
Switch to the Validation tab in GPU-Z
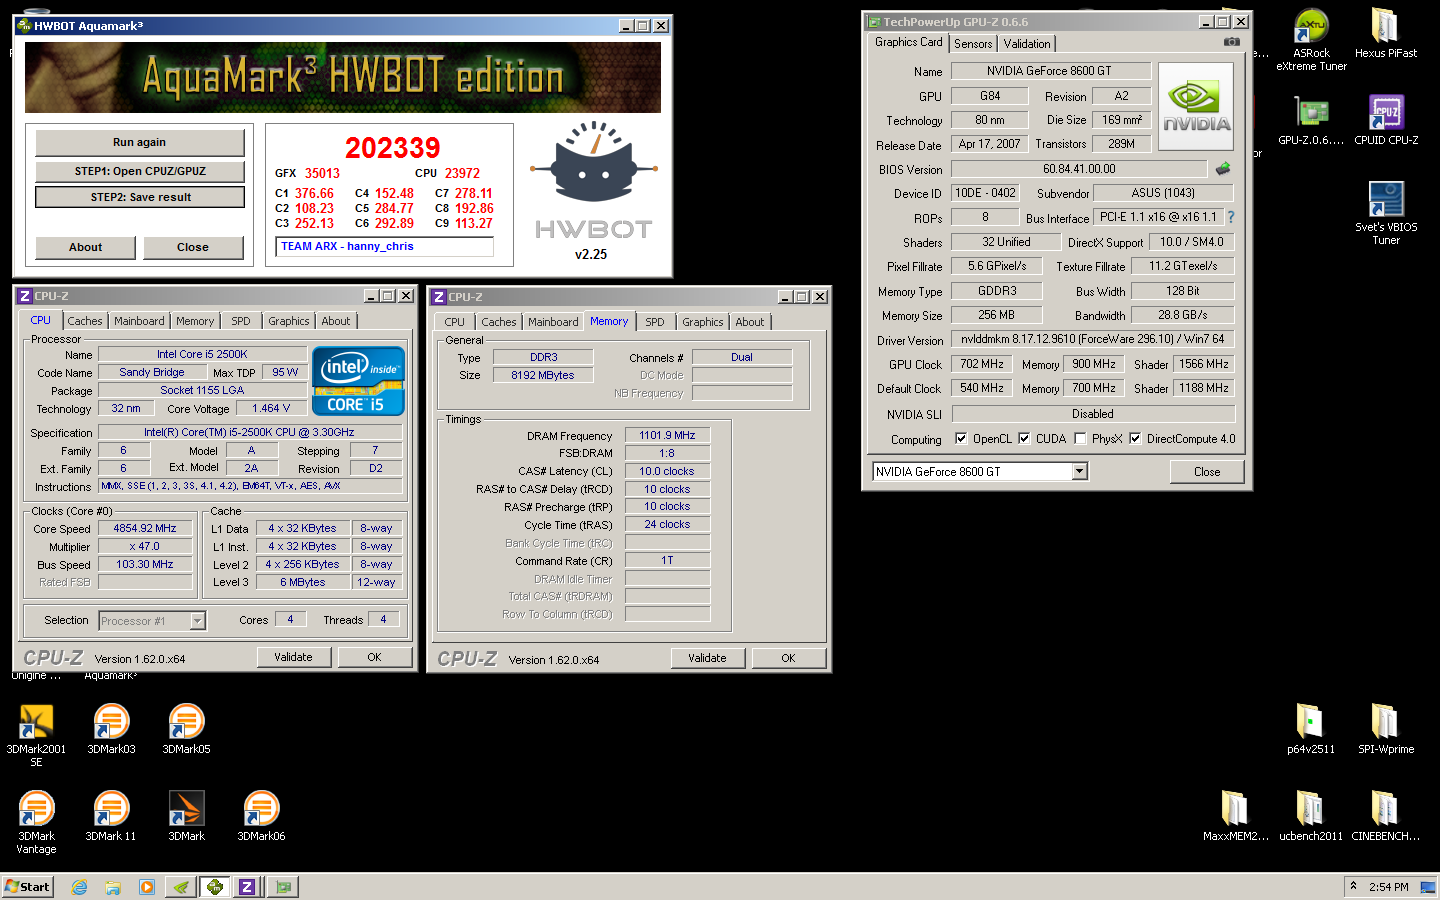click(x=1027, y=44)
